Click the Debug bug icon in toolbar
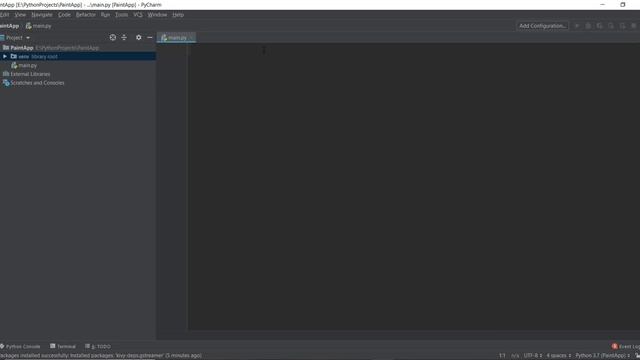The height and width of the screenshot is (360, 640). [588, 26]
